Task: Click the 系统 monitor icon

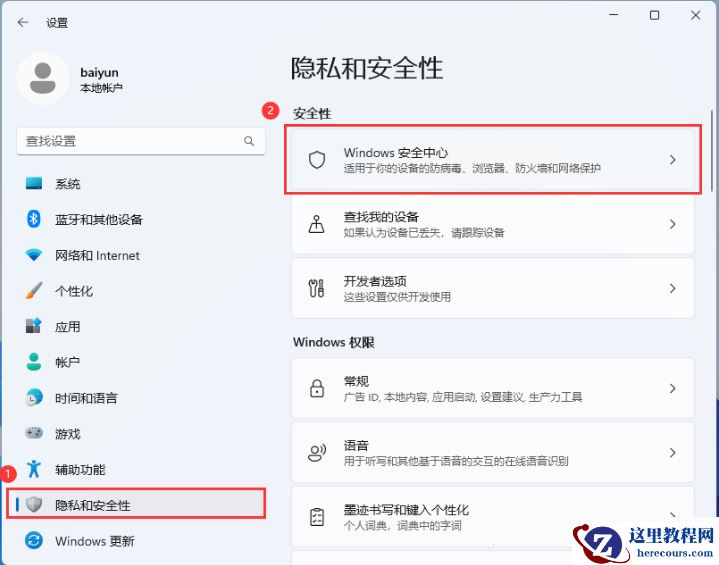Action: (33, 183)
